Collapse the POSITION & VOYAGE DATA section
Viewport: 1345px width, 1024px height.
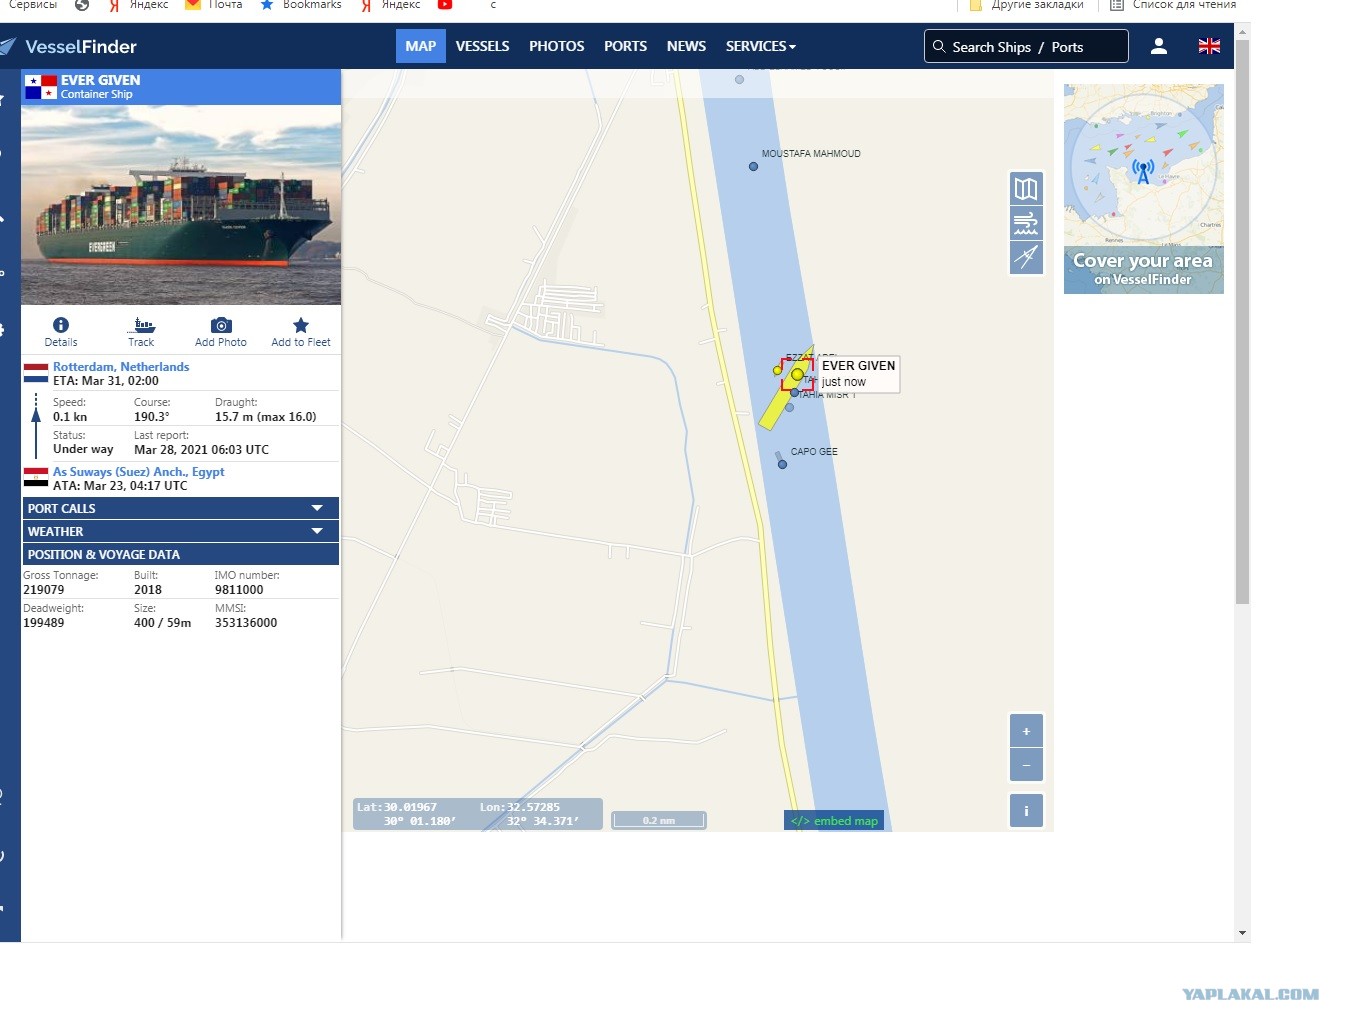pyautogui.click(x=181, y=554)
